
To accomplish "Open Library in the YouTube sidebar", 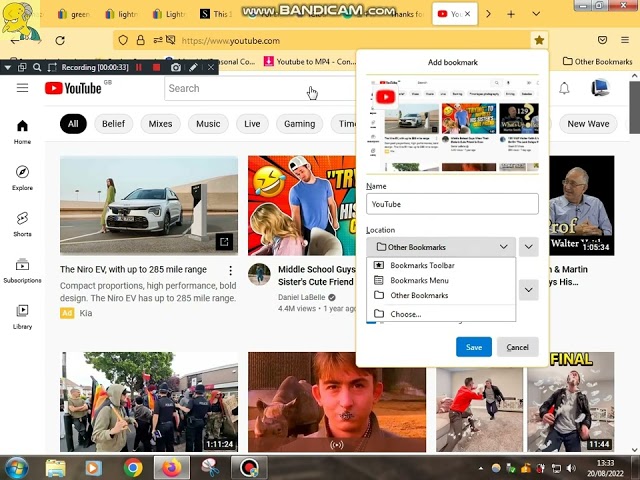I will click(22, 317).
